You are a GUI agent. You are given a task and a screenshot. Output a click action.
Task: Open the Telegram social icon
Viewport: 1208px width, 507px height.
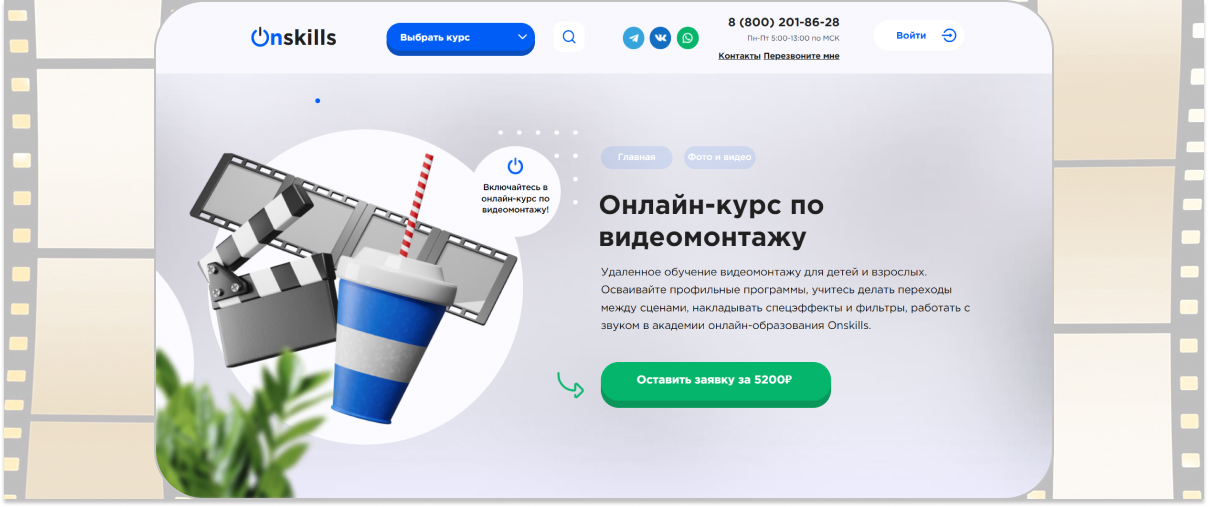[x=633, y=38]
